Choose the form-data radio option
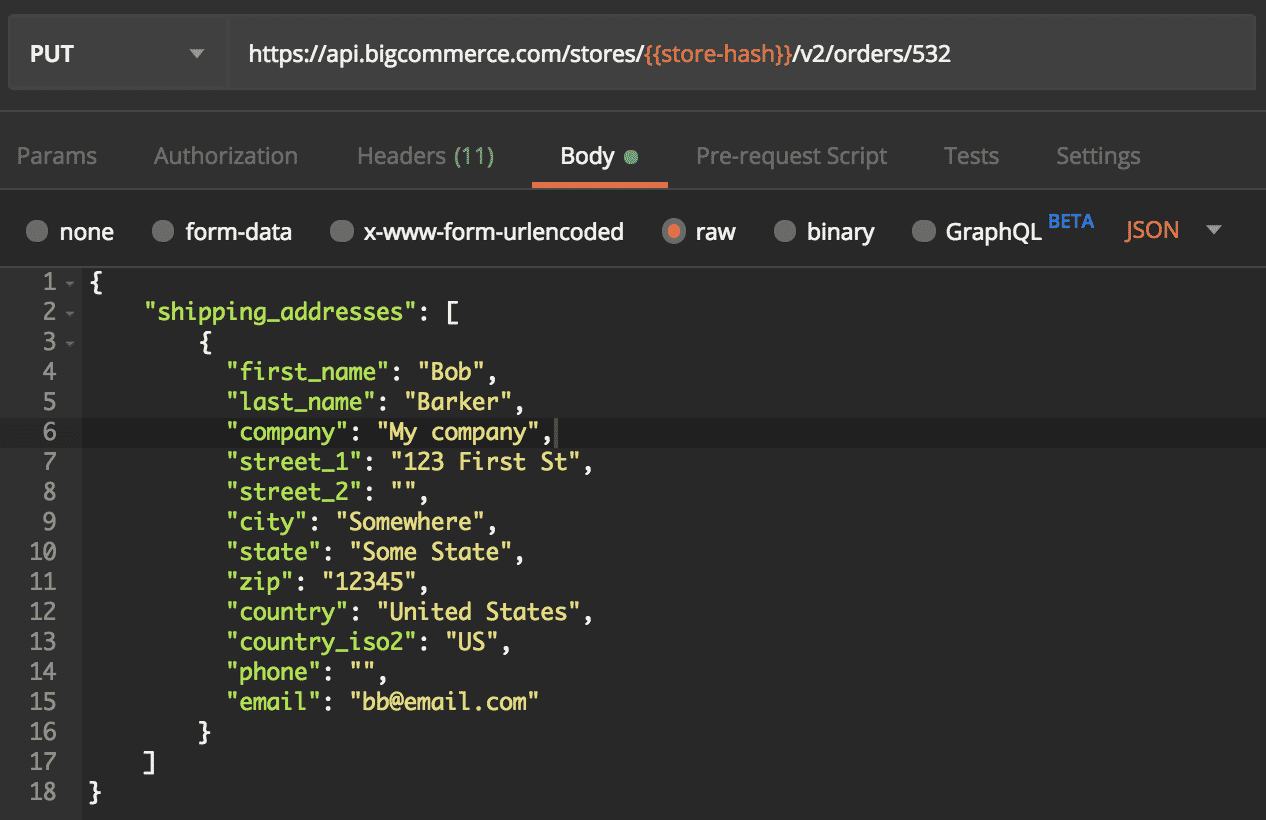Viewport: 1266px width, 820px height. coord(163,232)
